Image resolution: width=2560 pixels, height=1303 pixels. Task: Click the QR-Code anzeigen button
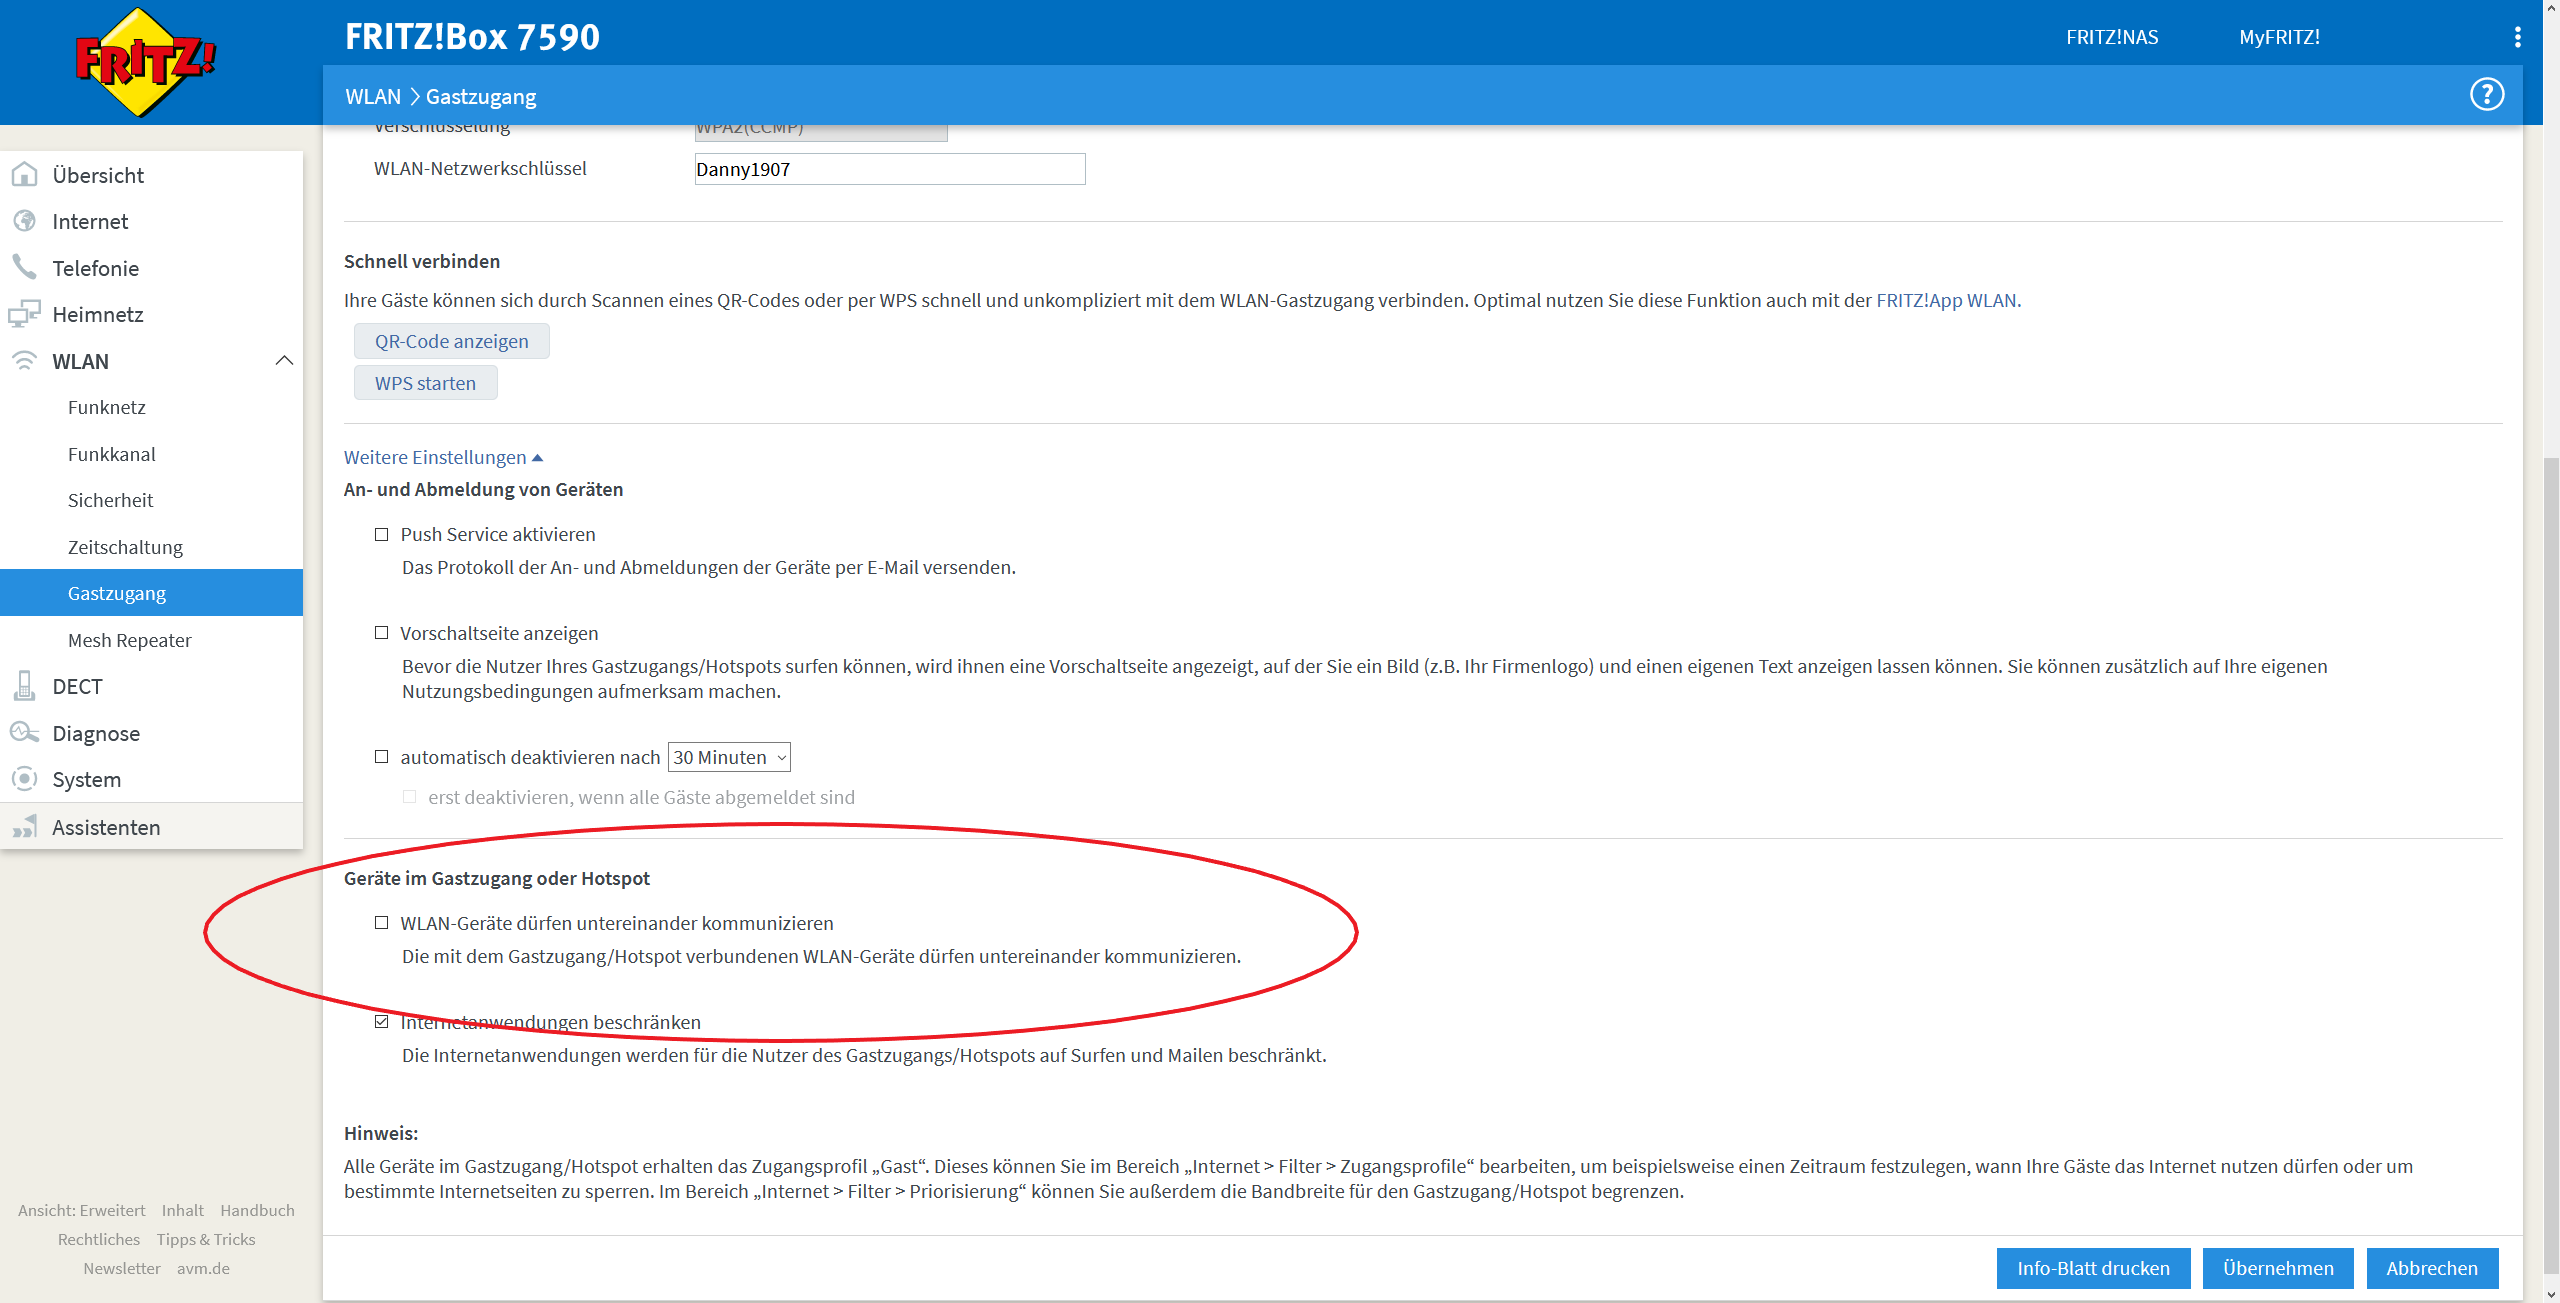[x=451, y=341]
